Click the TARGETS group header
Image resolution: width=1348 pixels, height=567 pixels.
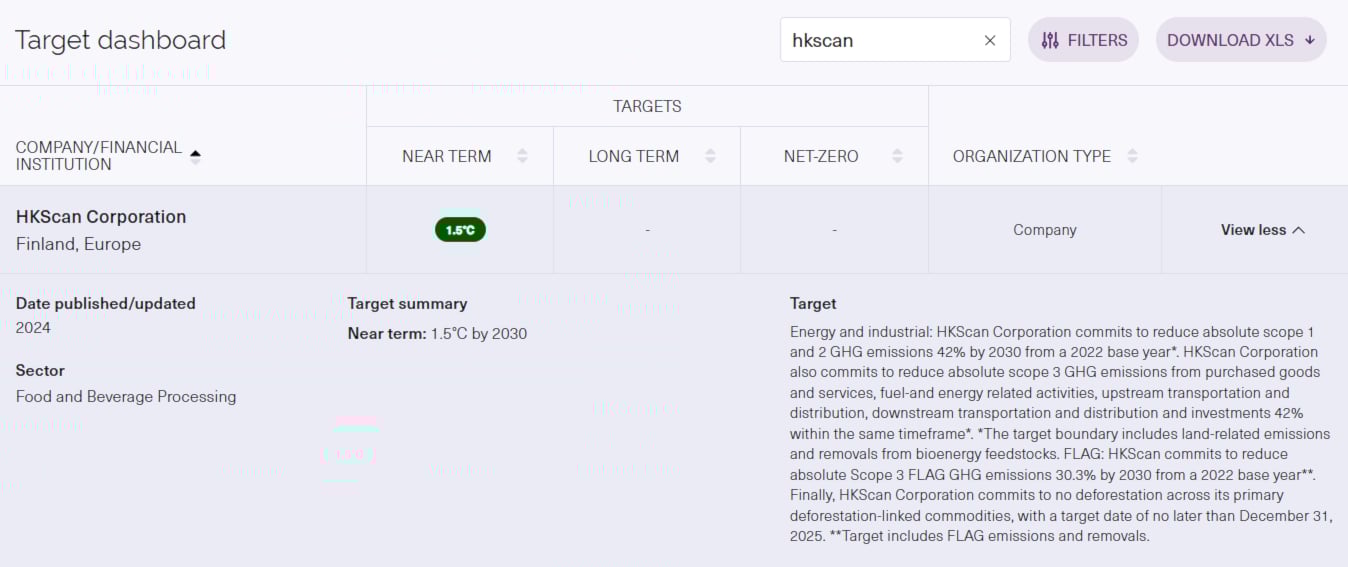click(x=647, y=106)
